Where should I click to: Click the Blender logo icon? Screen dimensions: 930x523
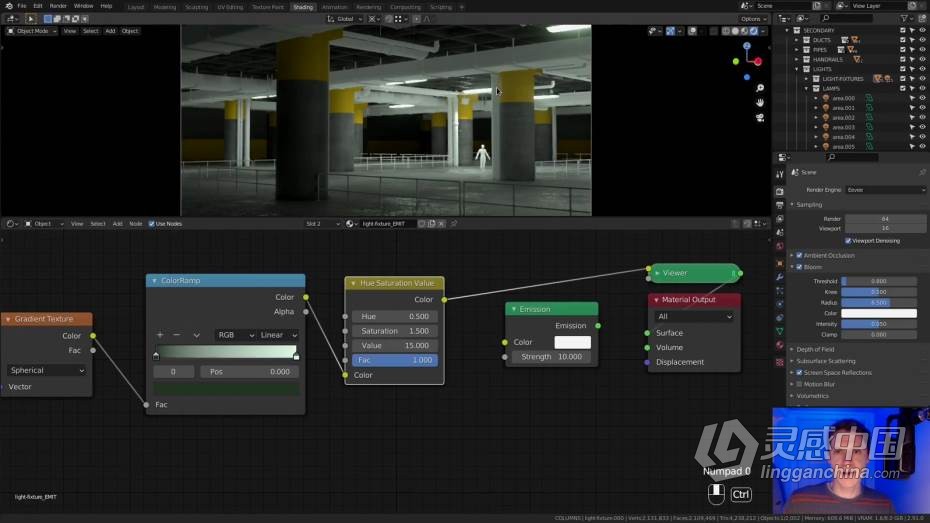click(8, 6)
